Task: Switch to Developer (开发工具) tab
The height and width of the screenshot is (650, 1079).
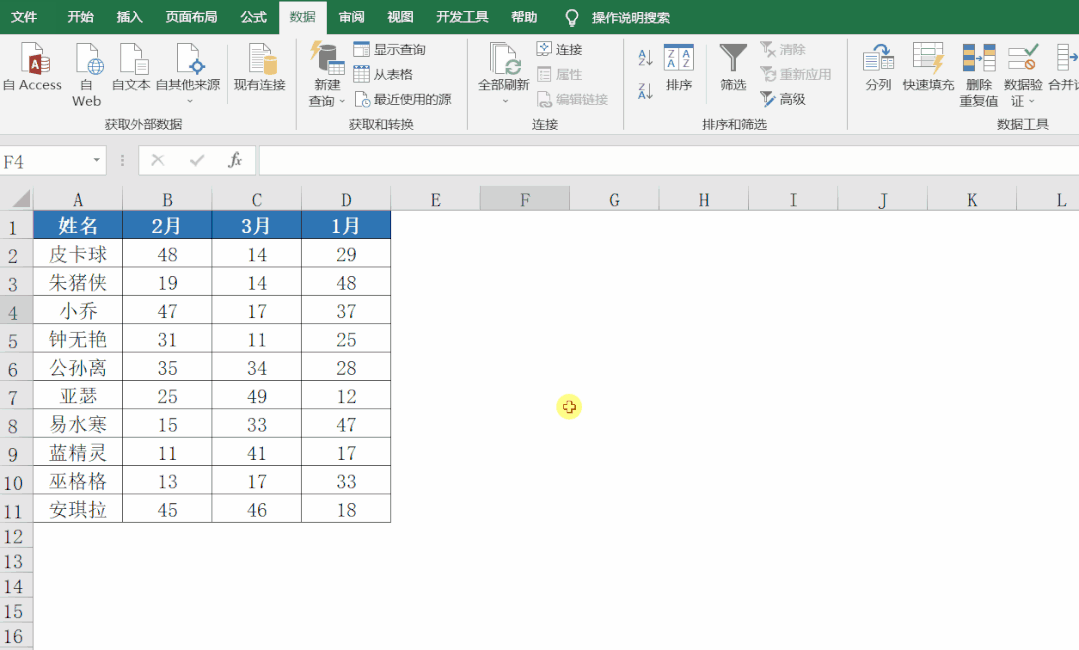Action: pyautogui.click(x=462, y=17)
